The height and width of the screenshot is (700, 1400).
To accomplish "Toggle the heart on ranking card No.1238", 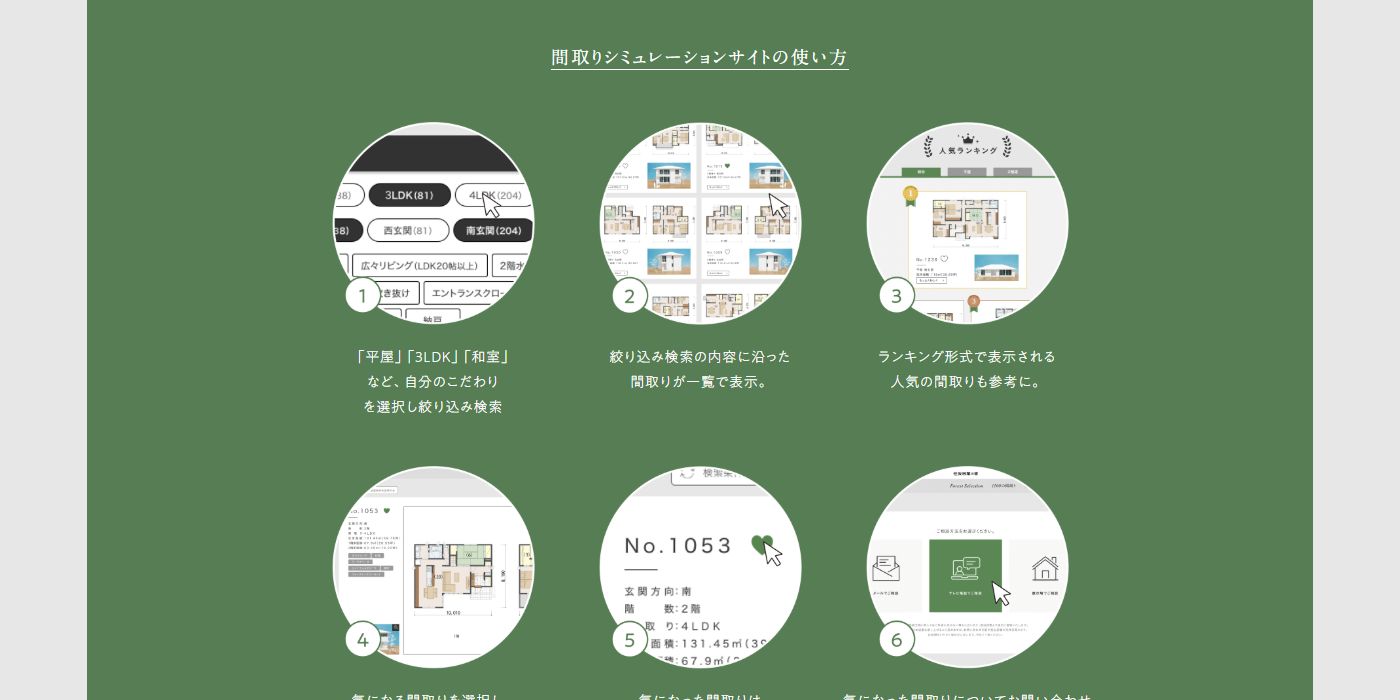I will coord(944,258).
